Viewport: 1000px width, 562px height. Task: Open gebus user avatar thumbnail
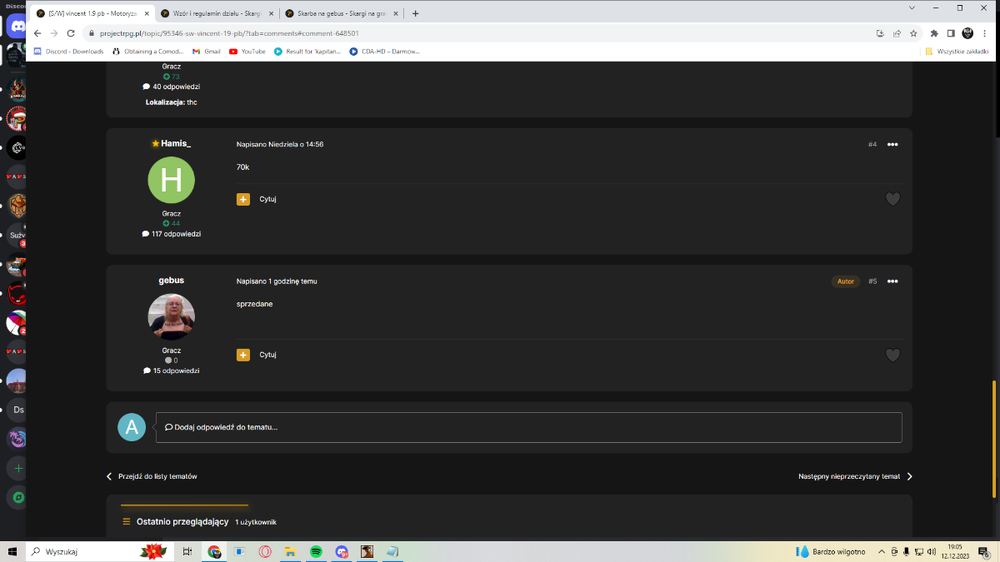click(171, 316)
